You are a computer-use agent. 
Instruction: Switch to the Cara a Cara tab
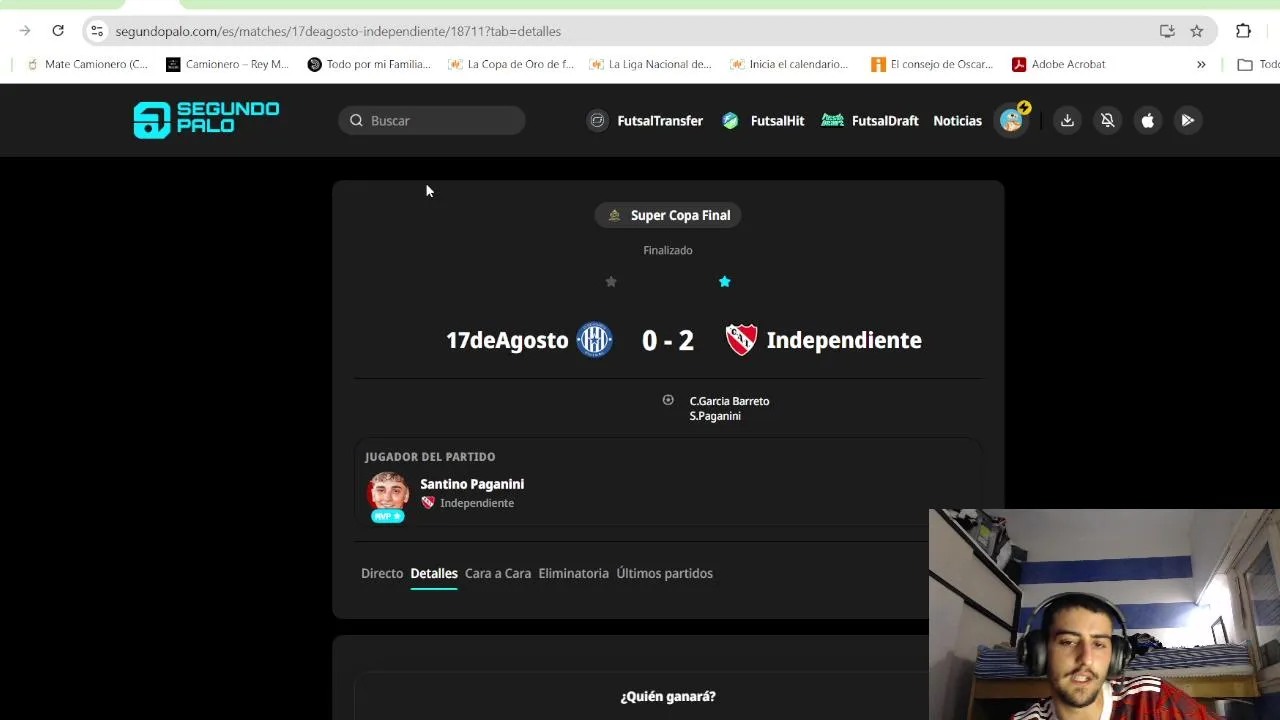pyautogui.click(x=498, y=573)
